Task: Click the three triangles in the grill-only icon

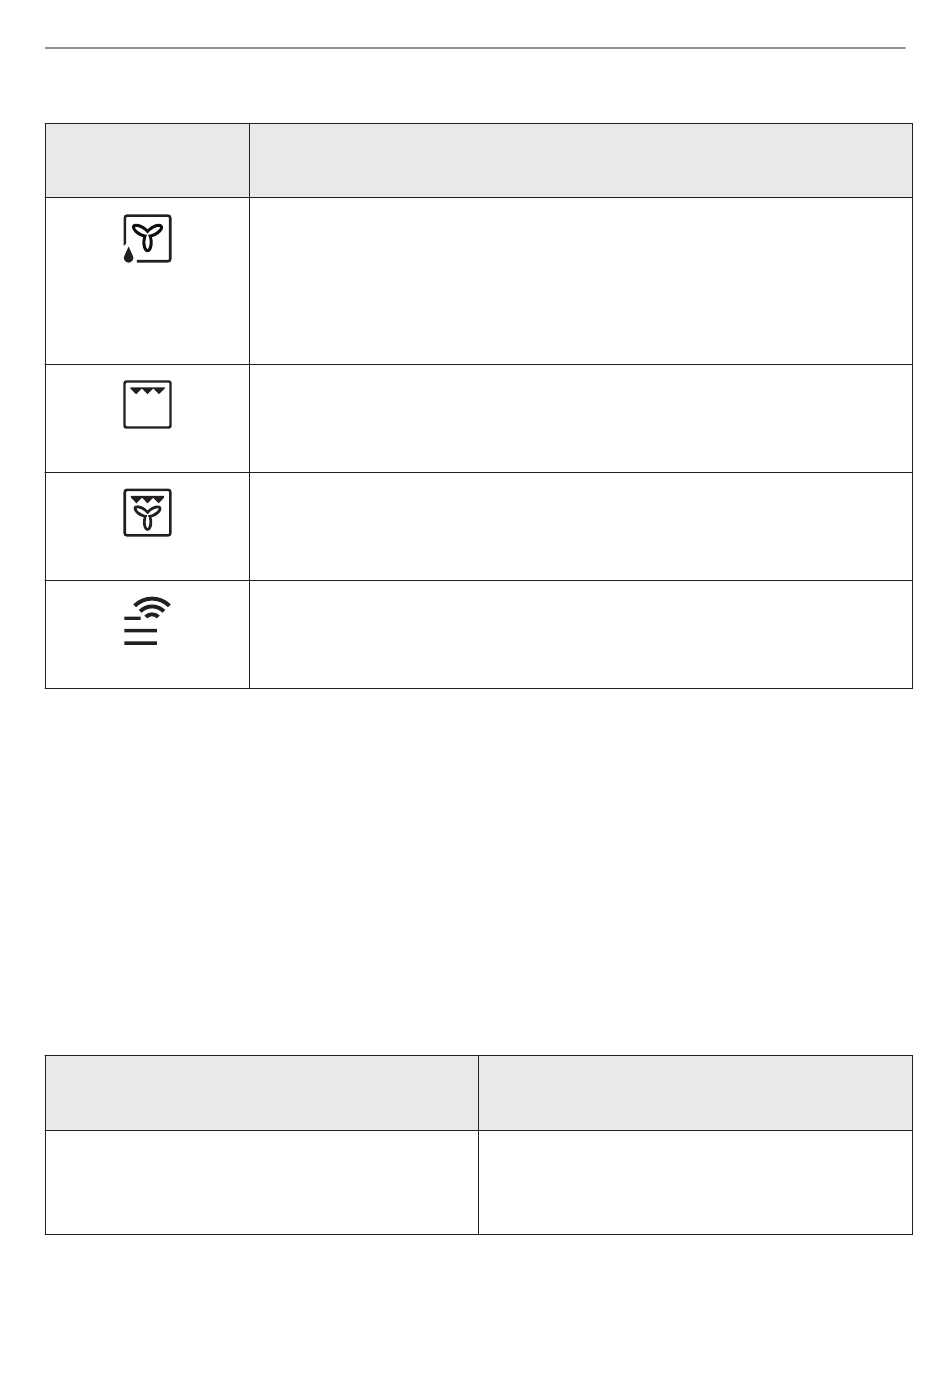Action: click(148, 391)
